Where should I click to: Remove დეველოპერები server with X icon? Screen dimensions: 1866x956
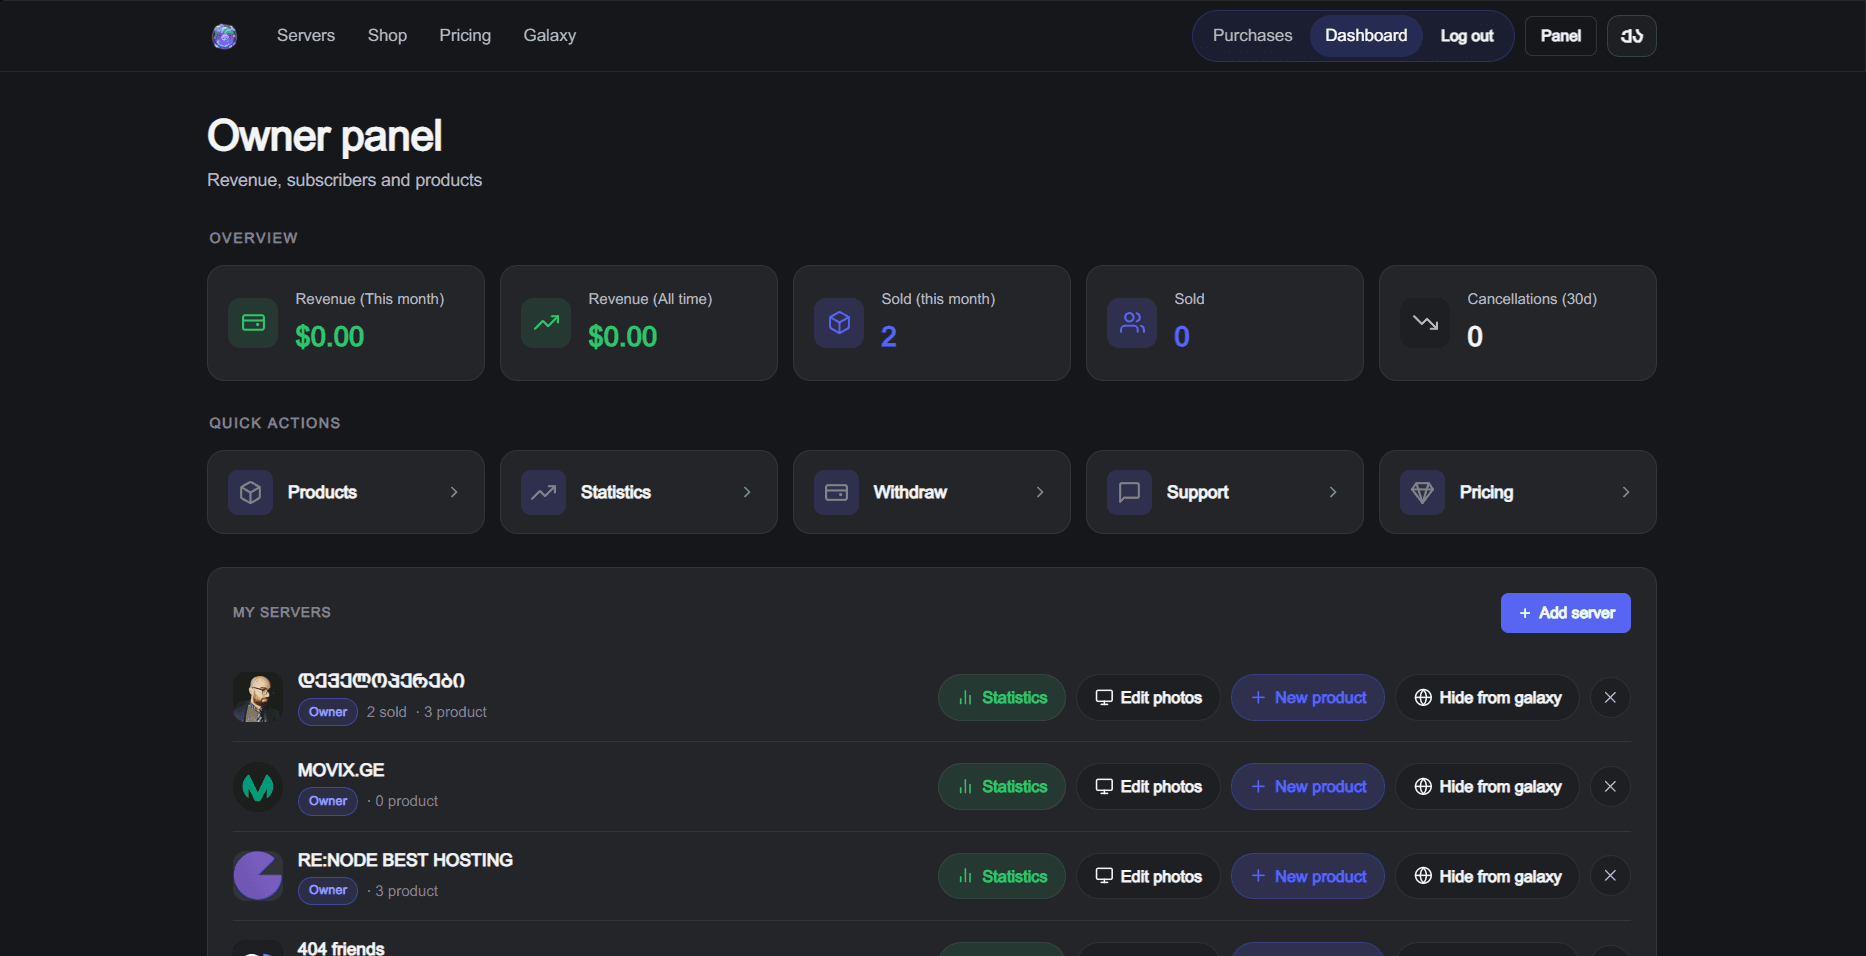(x=1610, y=698)
